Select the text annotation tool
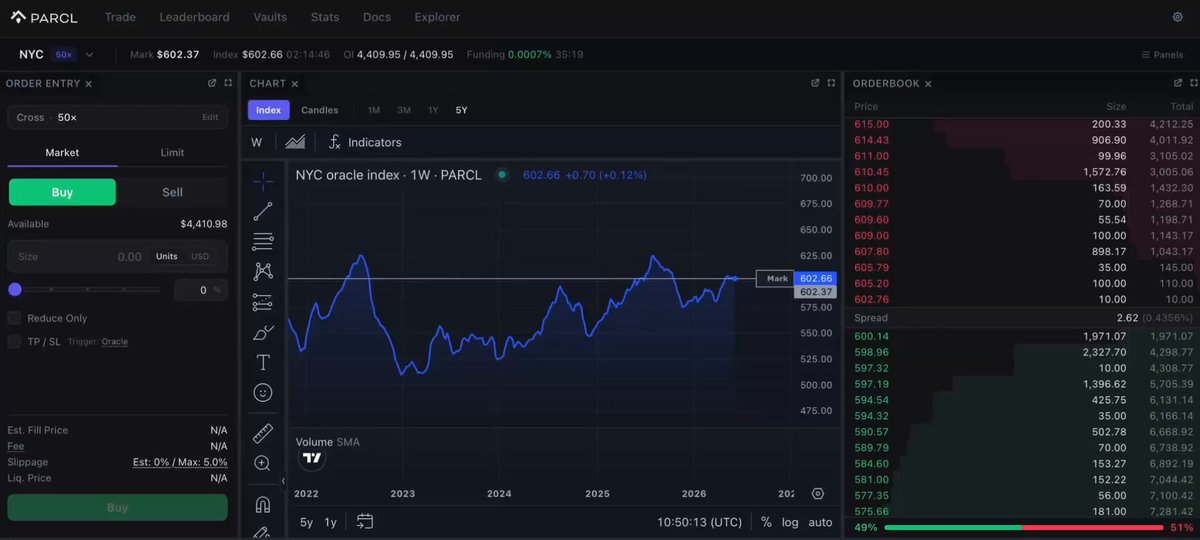This screenshot has width=1200, height=540. [x=263, y=362]
